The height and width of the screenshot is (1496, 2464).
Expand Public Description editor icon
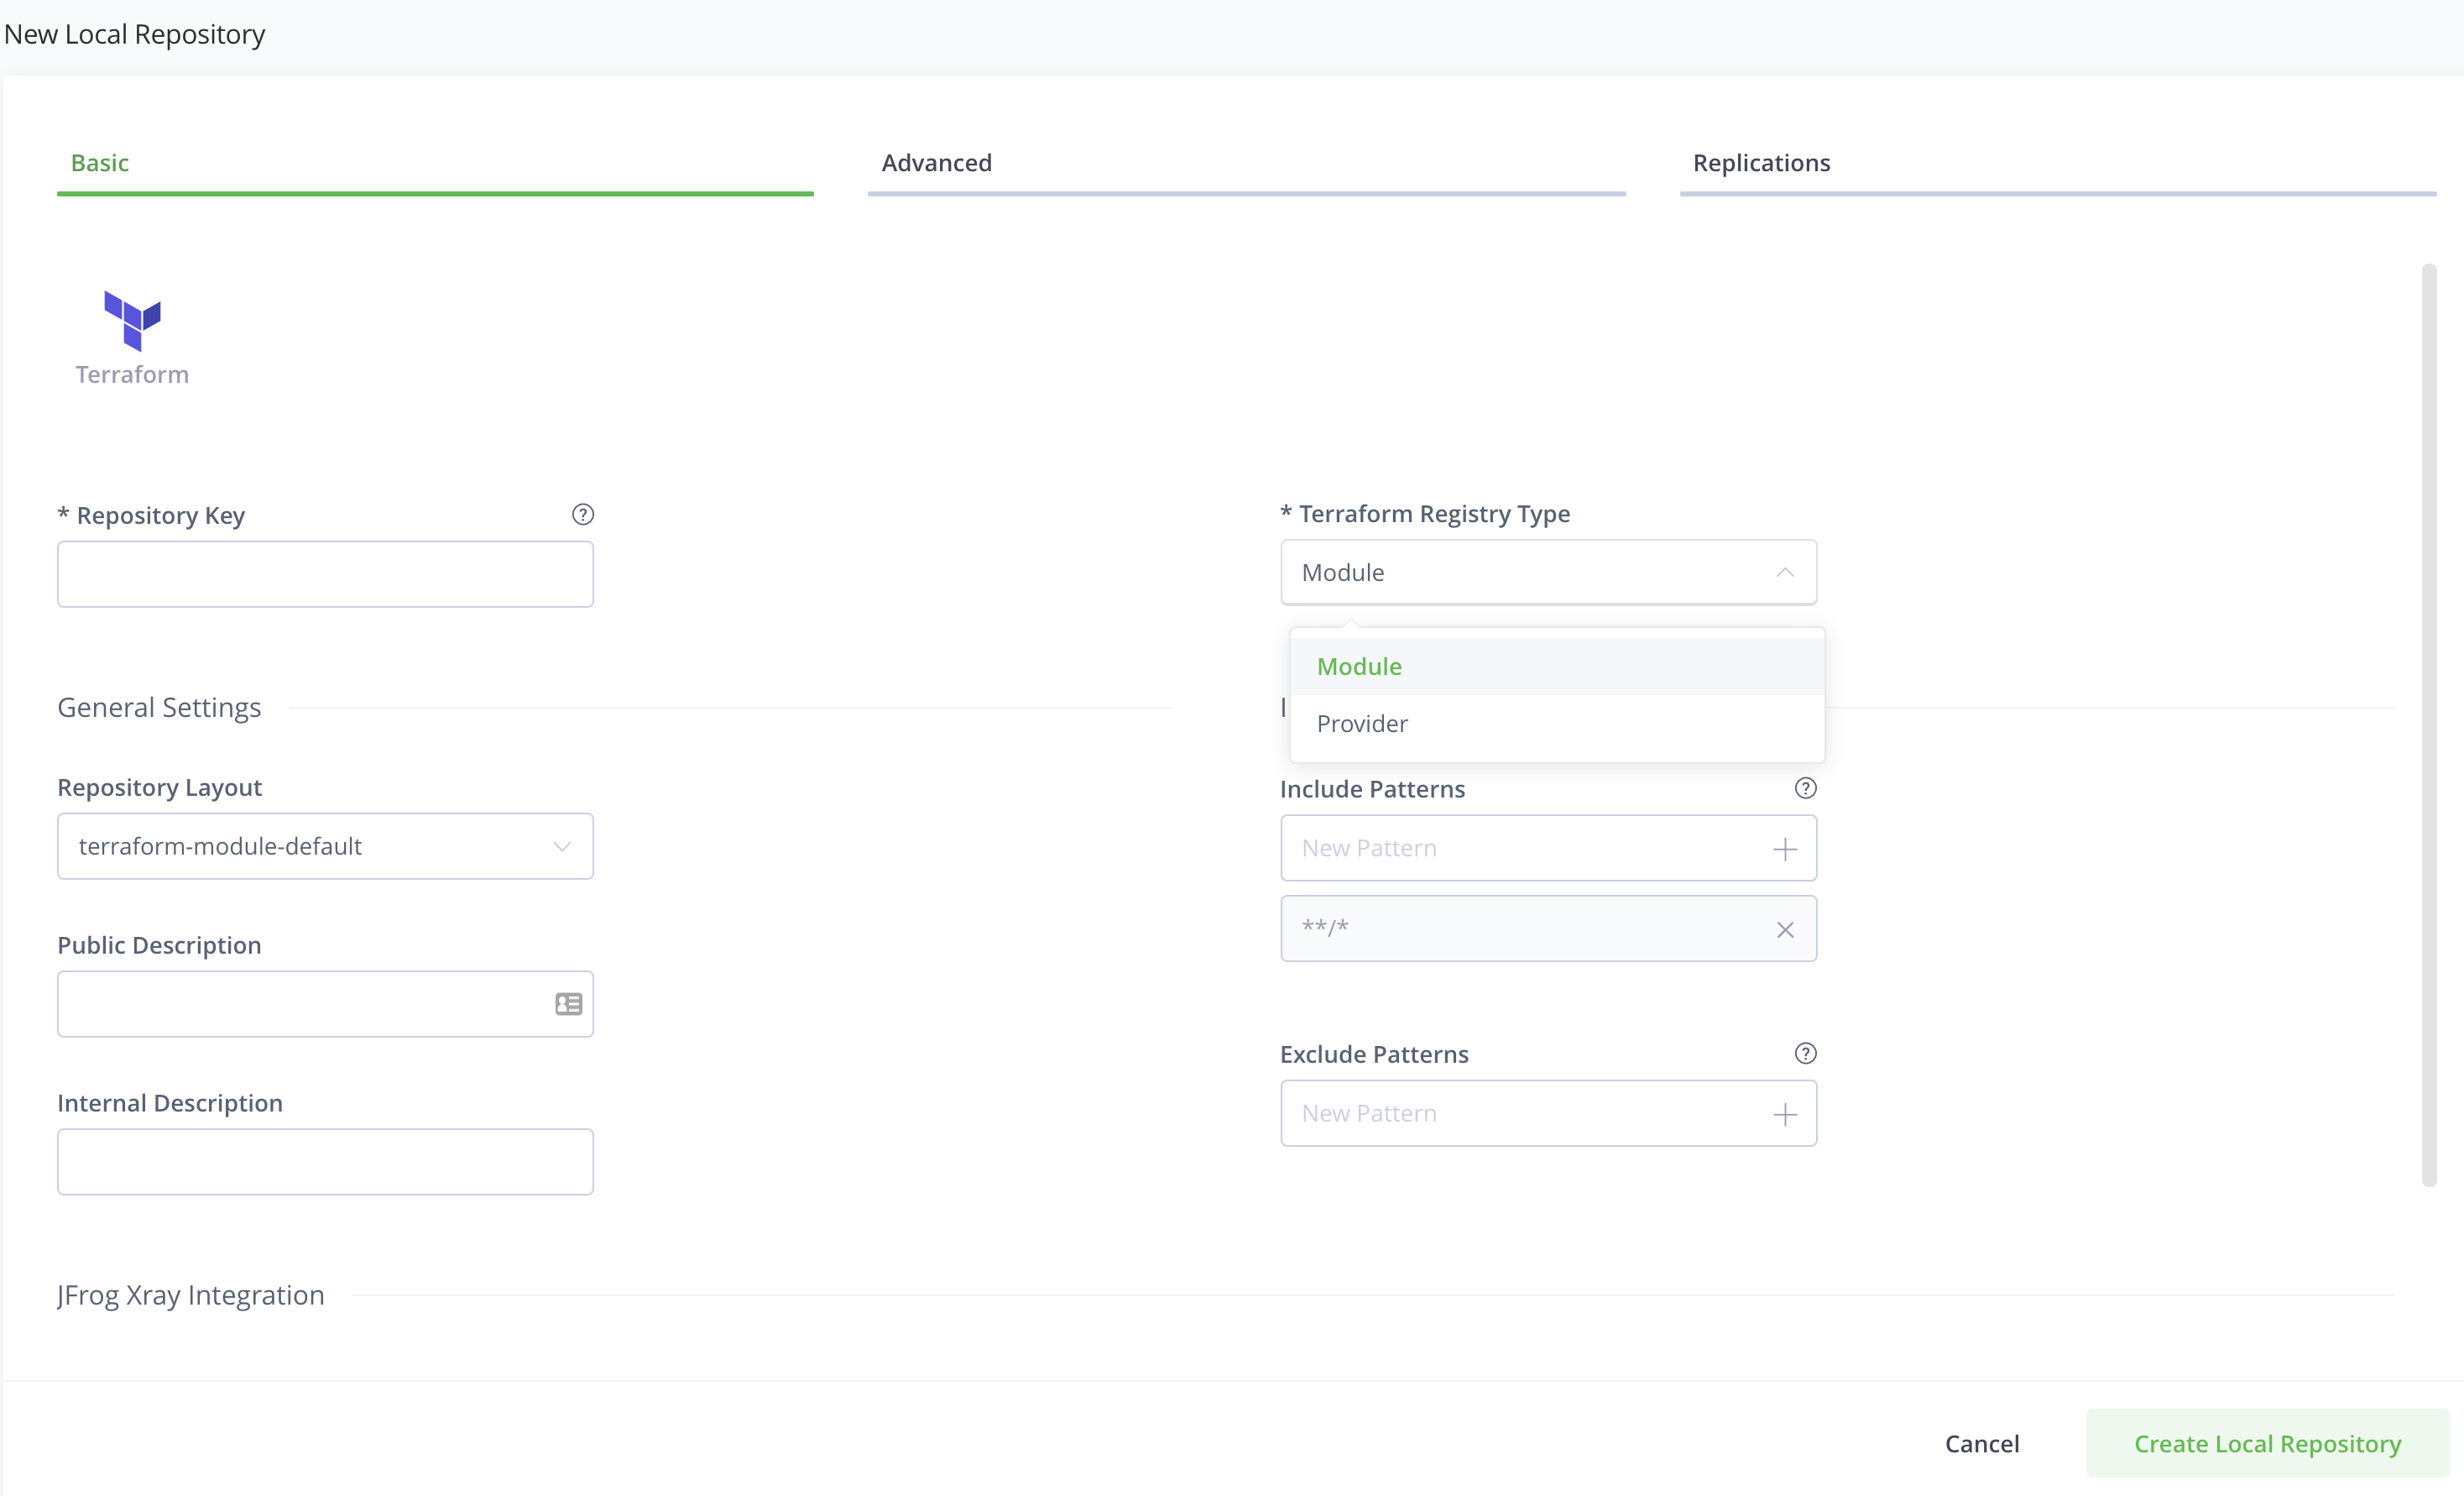click(568, 1004)
